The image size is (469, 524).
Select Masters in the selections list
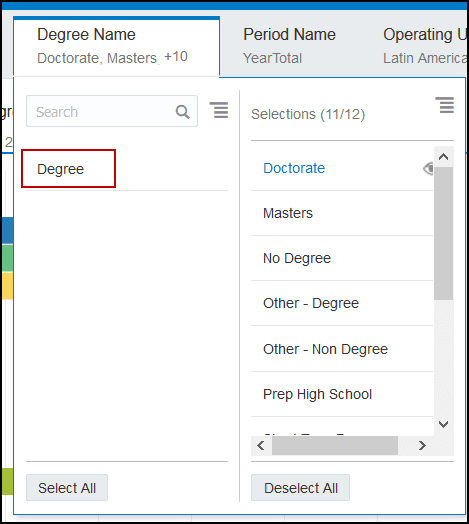click(288, 213)
